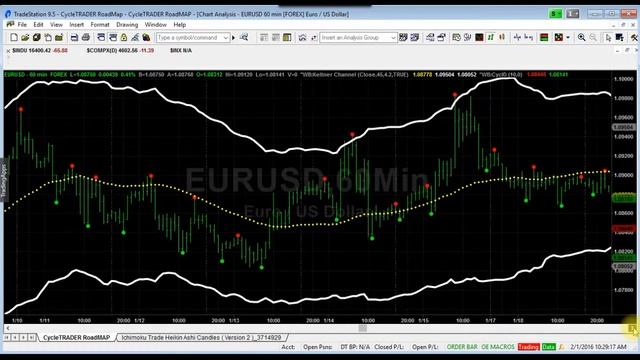Click the green candlestick bars icon

(x=491, y=38)
